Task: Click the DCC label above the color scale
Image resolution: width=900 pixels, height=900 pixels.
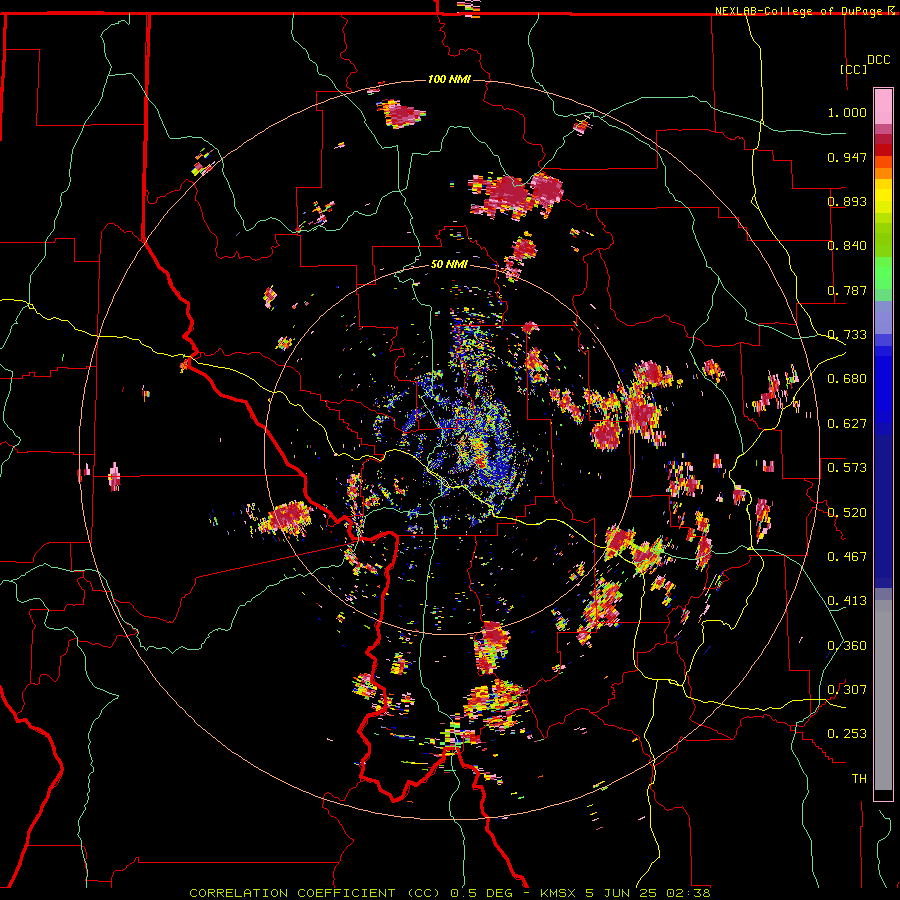Action: coord(878,60)
